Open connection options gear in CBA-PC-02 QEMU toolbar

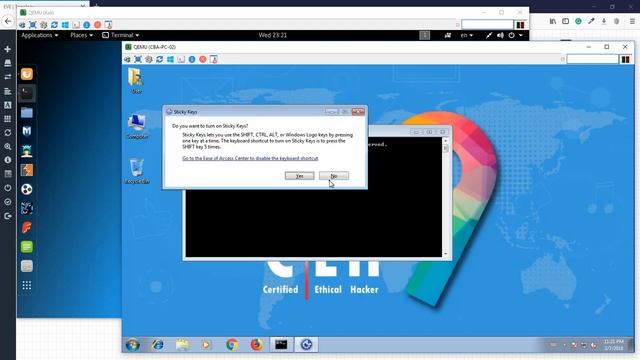pos(149,60)
